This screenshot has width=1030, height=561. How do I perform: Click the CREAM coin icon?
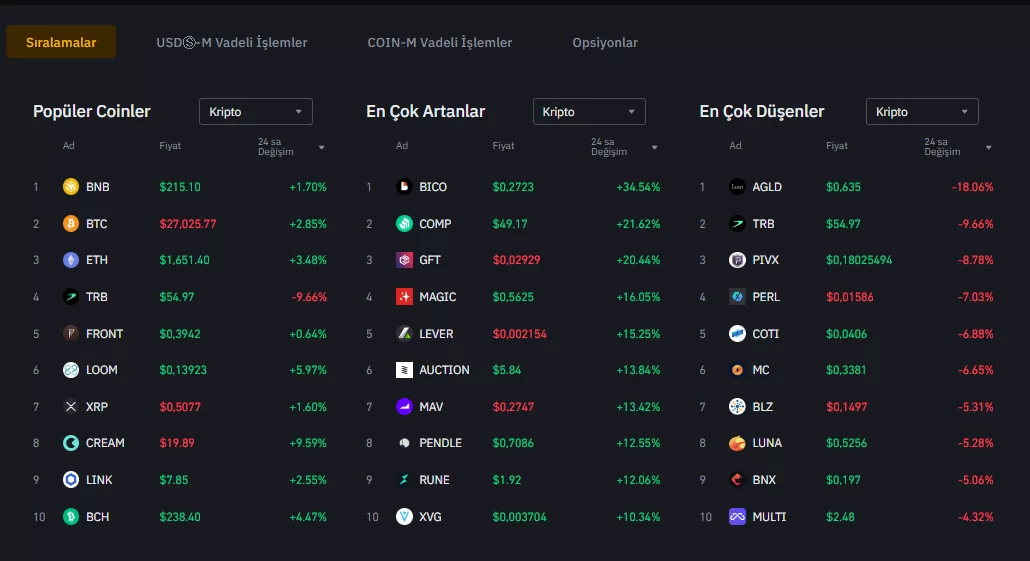71,443
